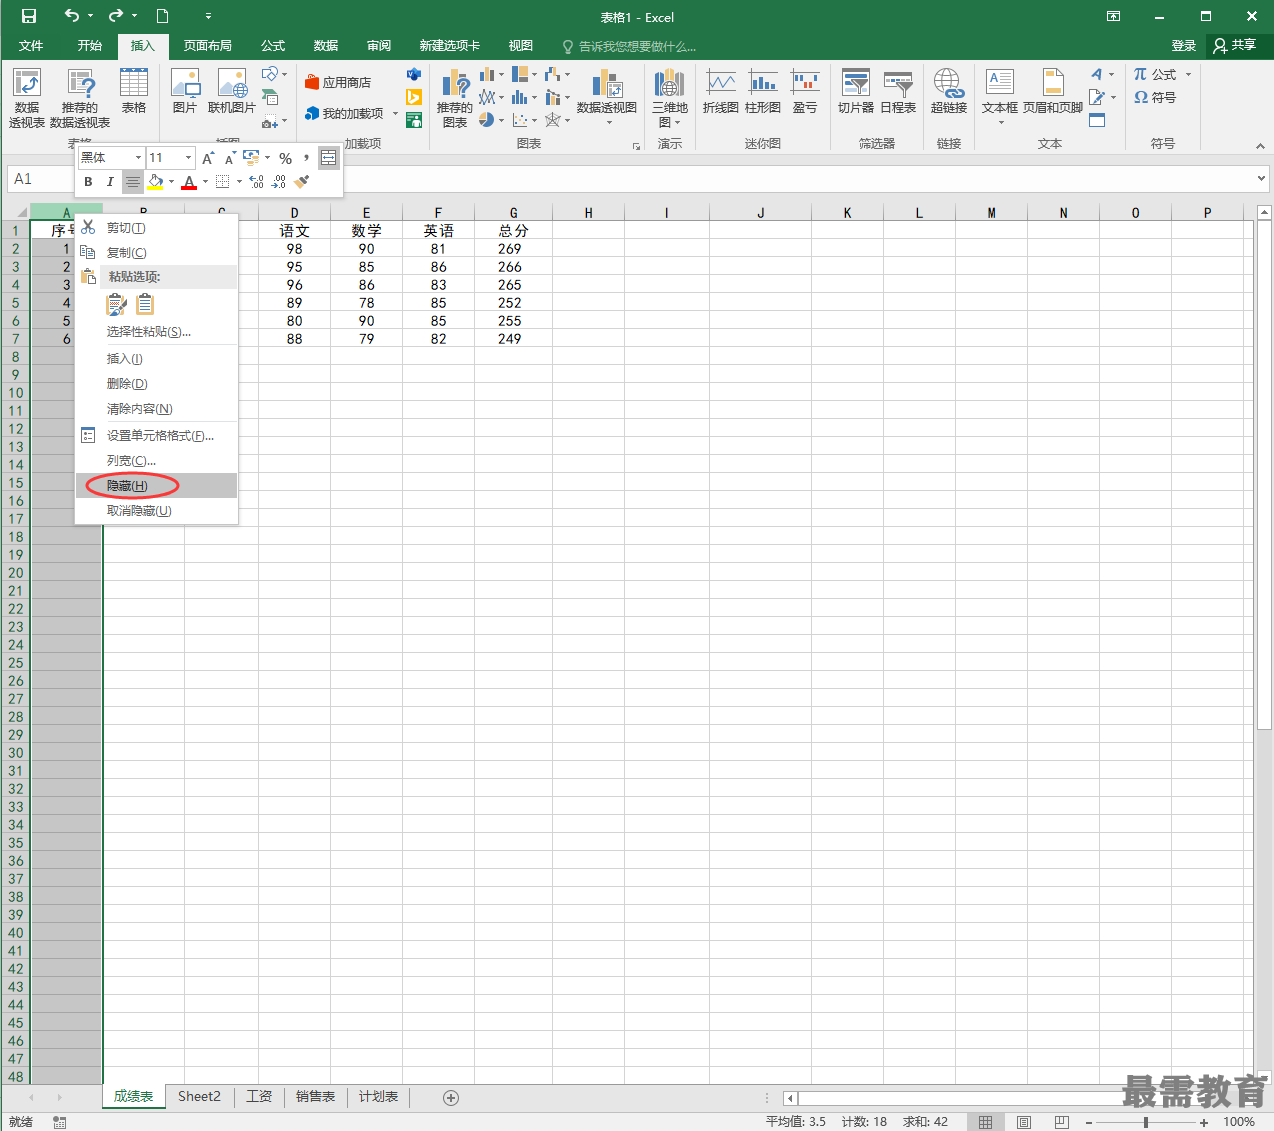Screen dimensions: 1274x1131
Task: Click the Bing Maps add-in icon
Action: (x=413, y=97)
